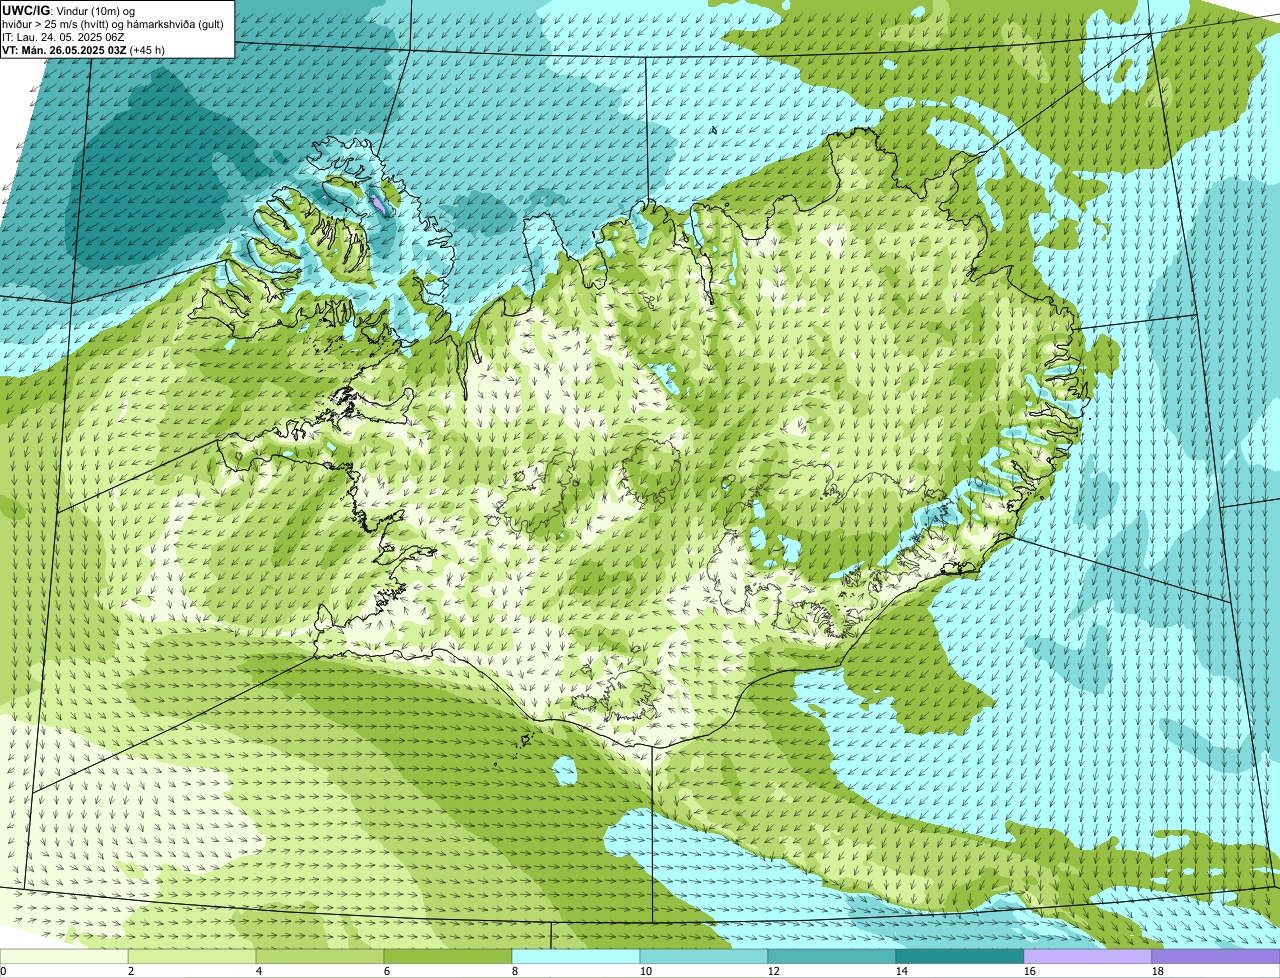Click the legend tick label "18"
Screen dimensions: 1280x978
pos(1157,971)
